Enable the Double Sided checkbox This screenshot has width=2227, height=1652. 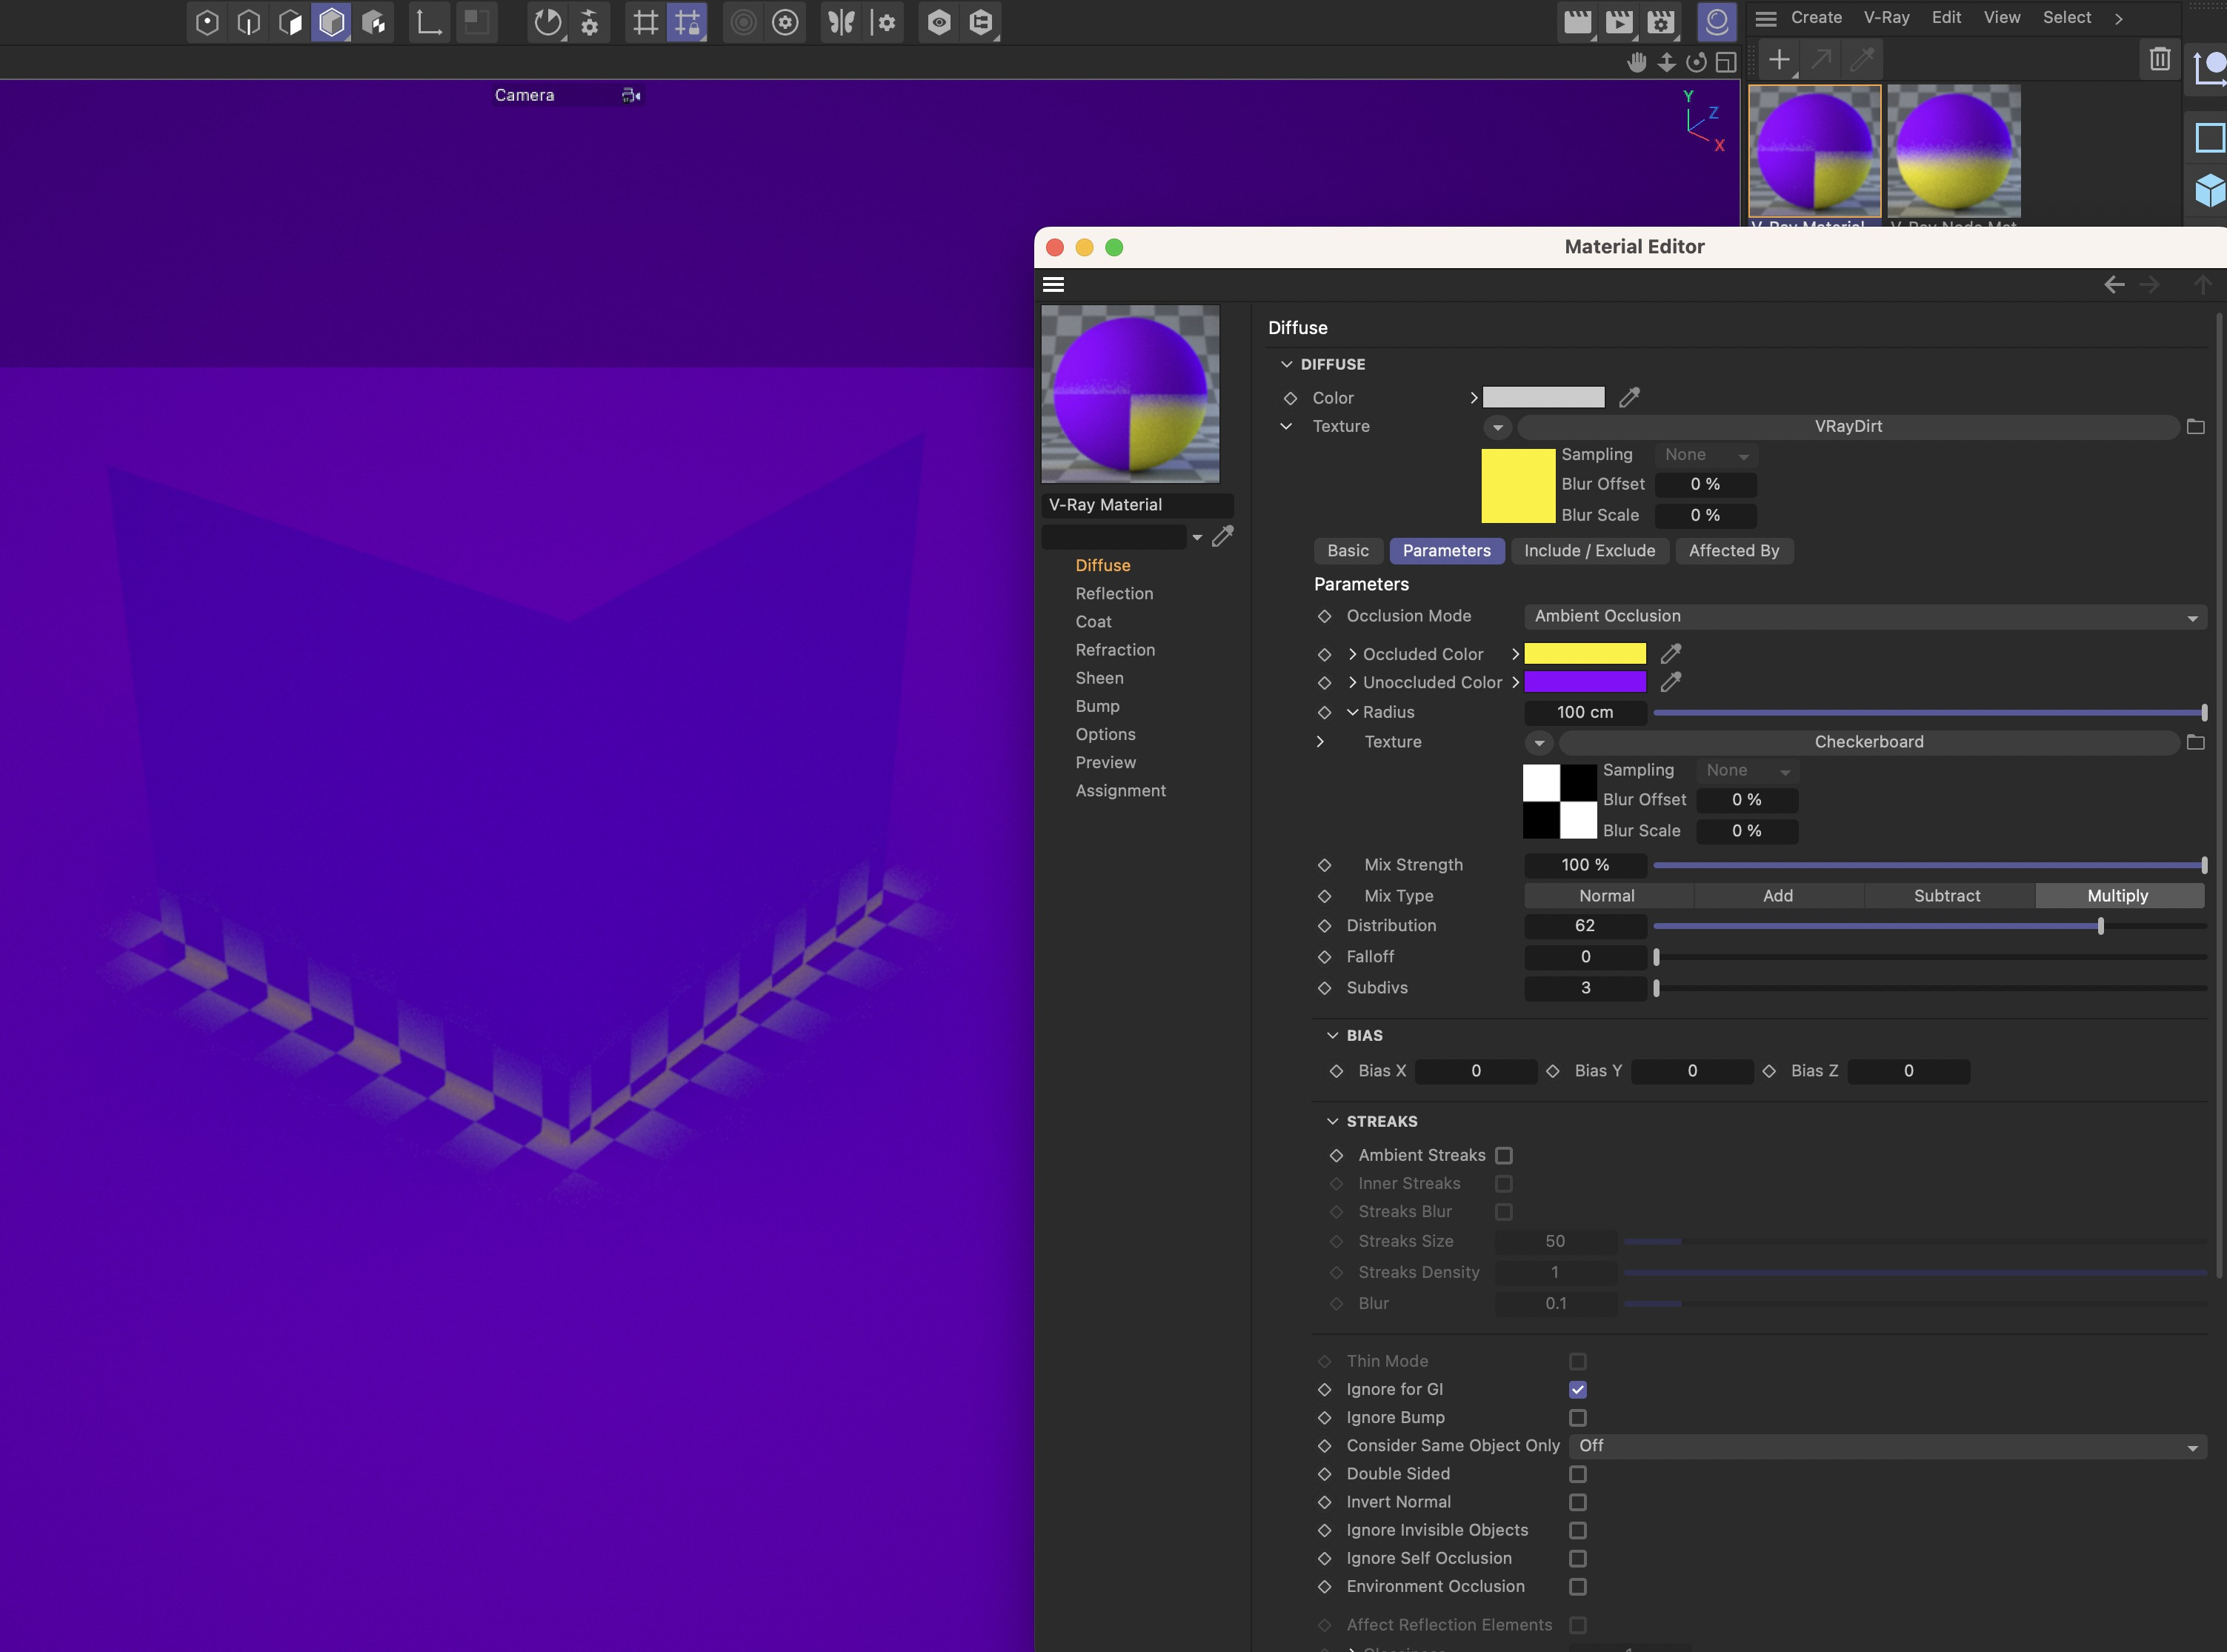[1578, 1474]
